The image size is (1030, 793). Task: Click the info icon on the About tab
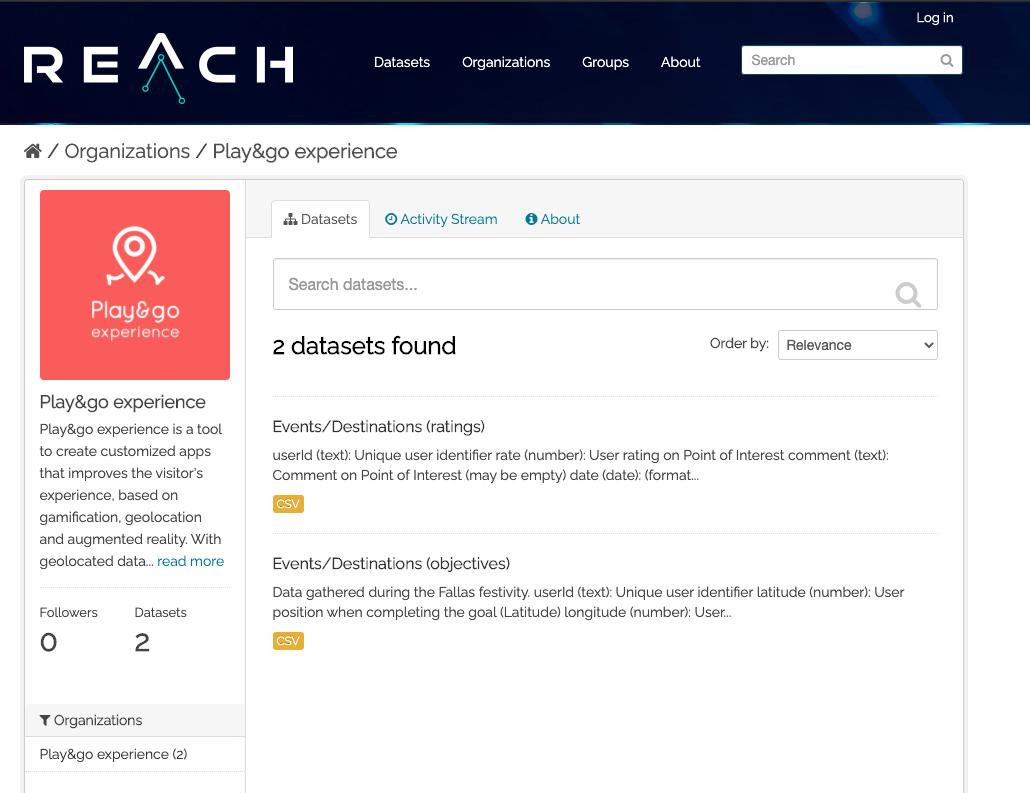tap(530, 218)
